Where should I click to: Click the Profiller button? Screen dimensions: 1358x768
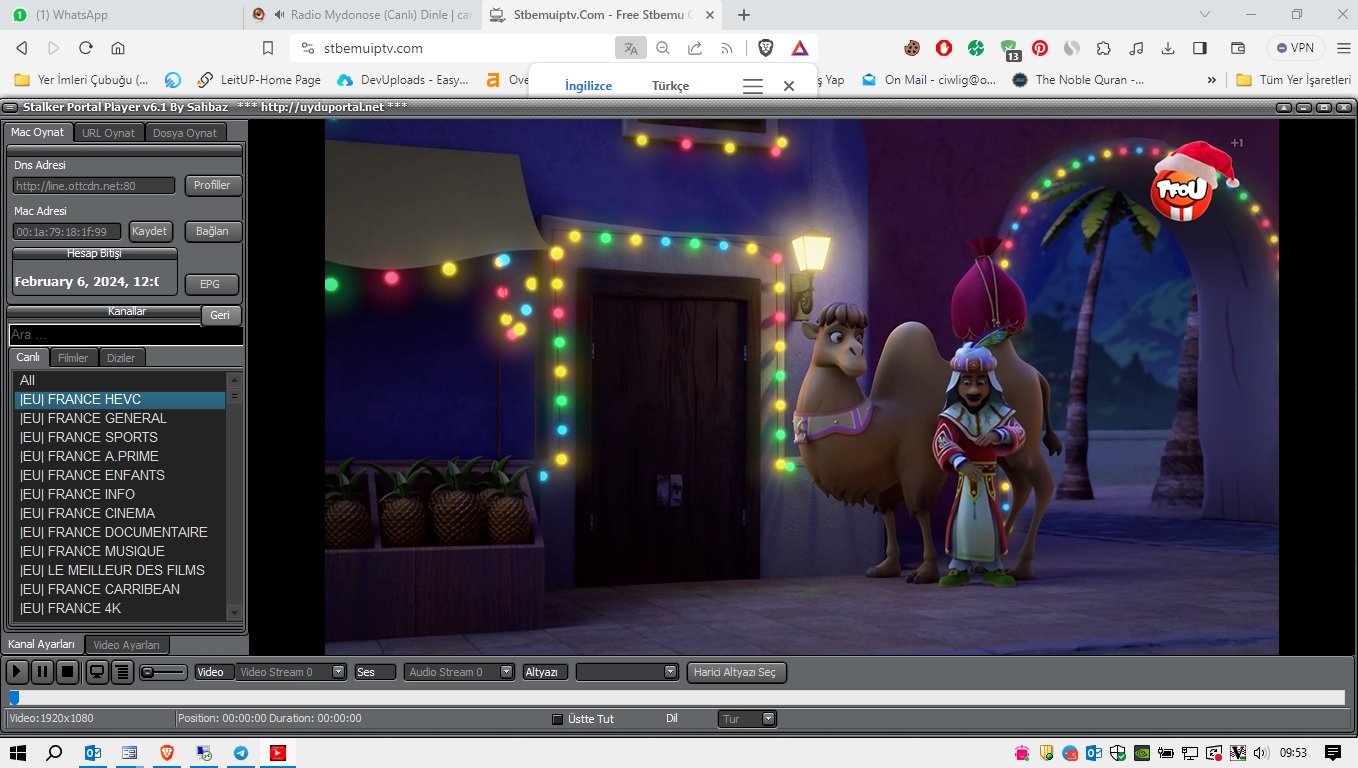pyautogui.click(x=212, y=185)
